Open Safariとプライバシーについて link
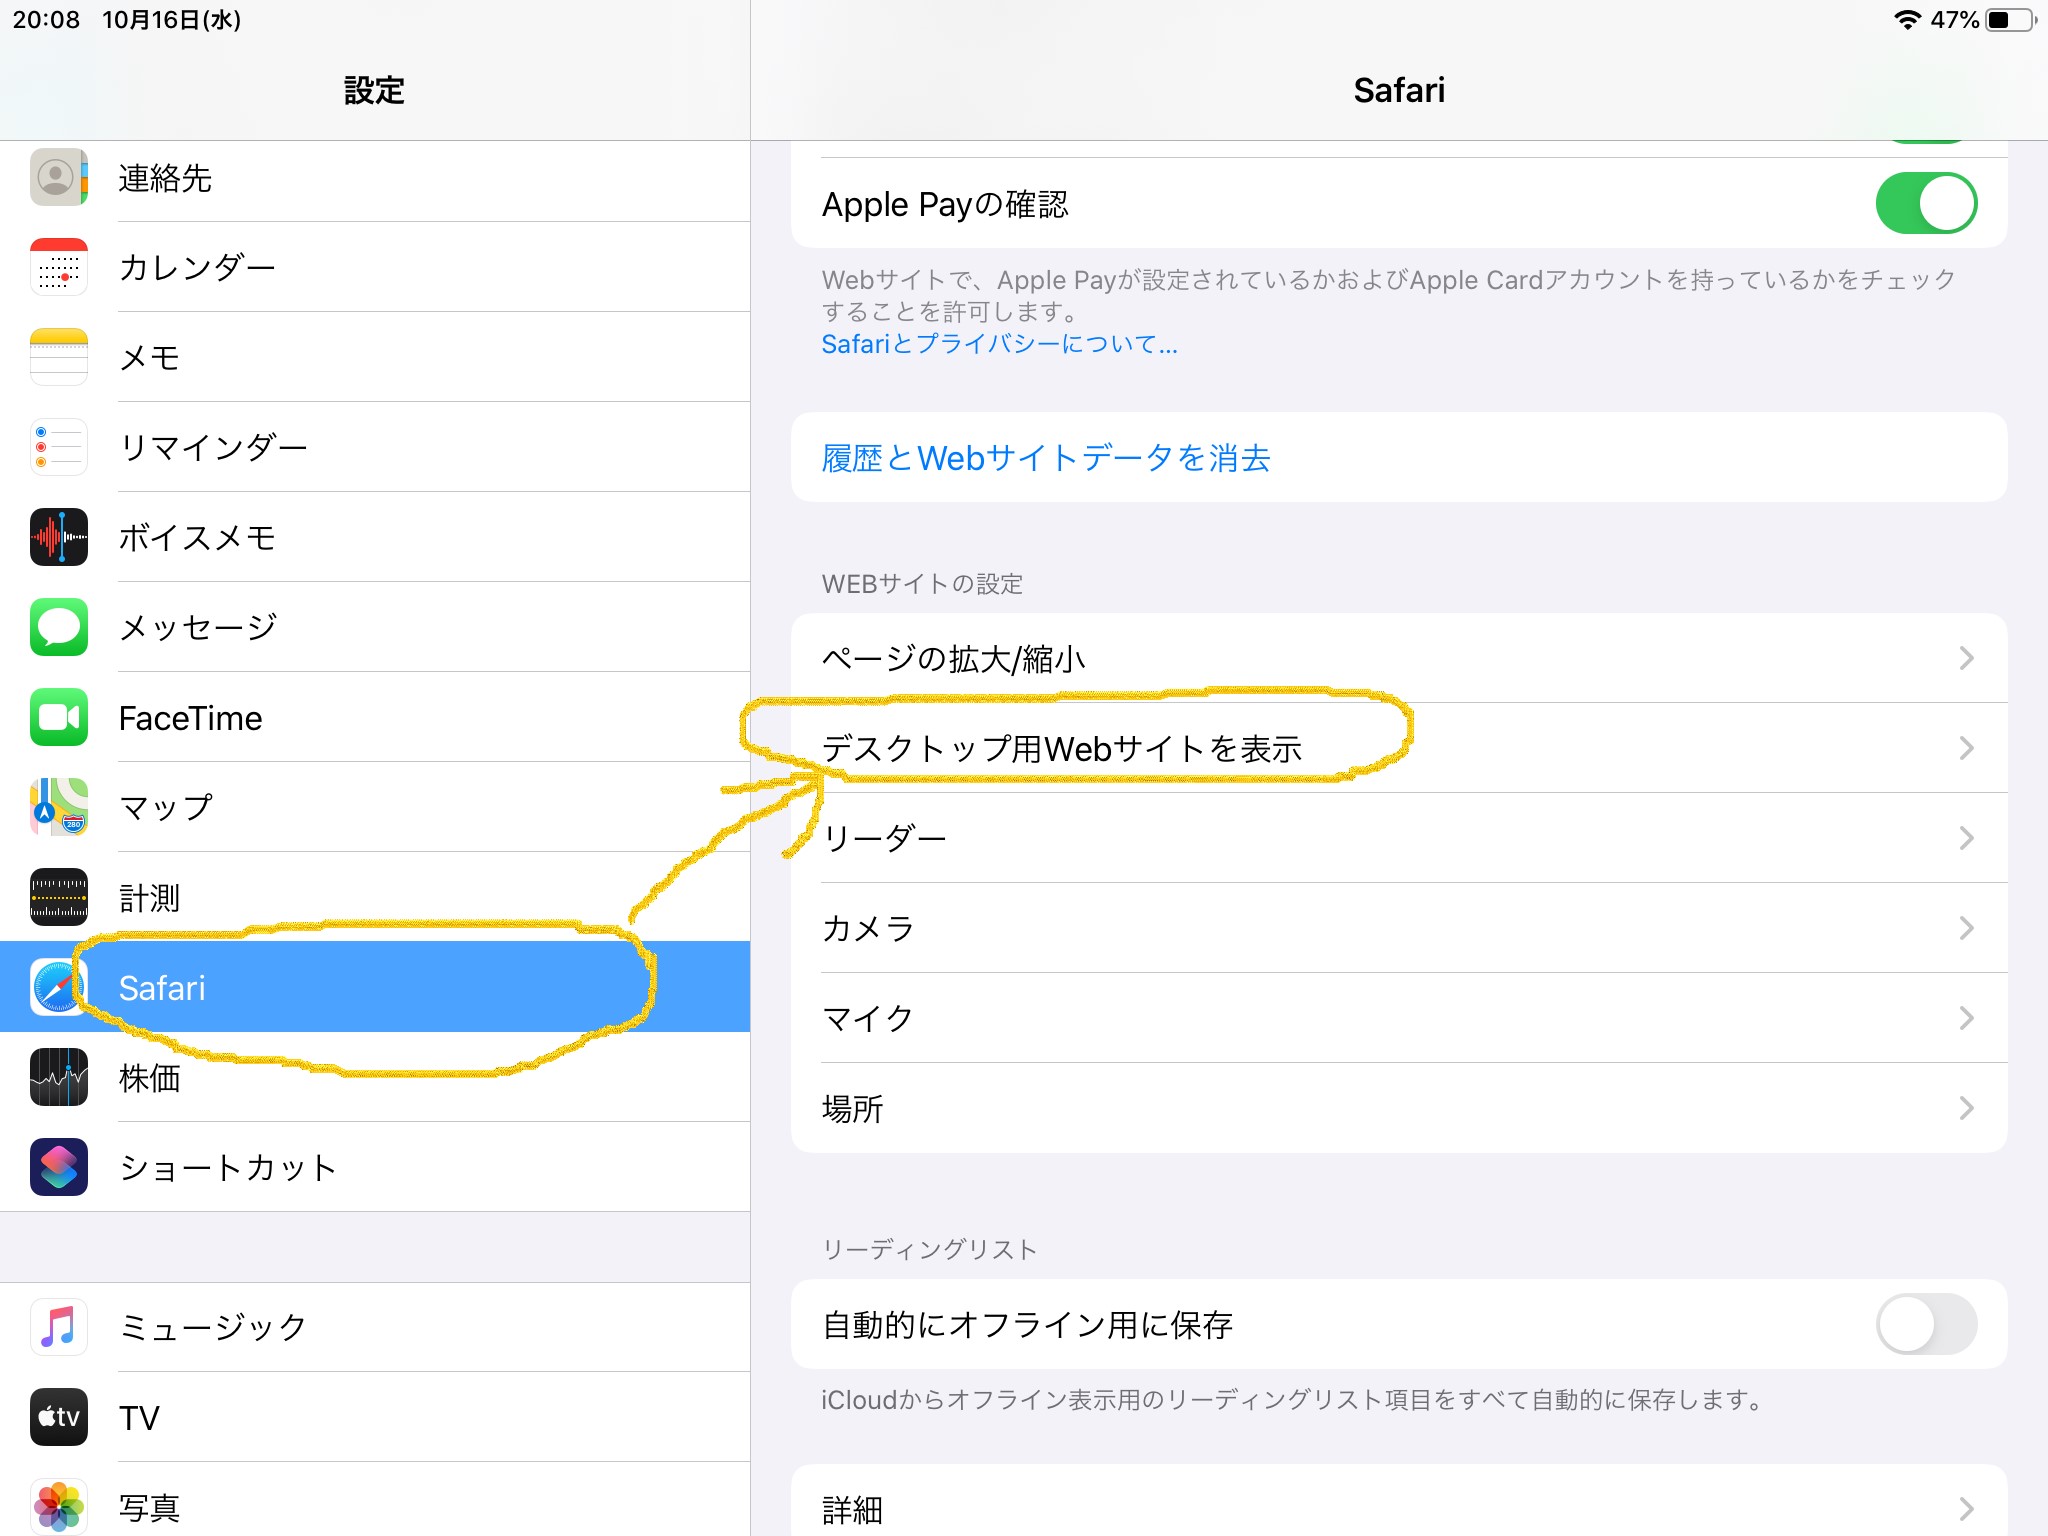Screen dimensions: 2048x1536 [999, 344]
